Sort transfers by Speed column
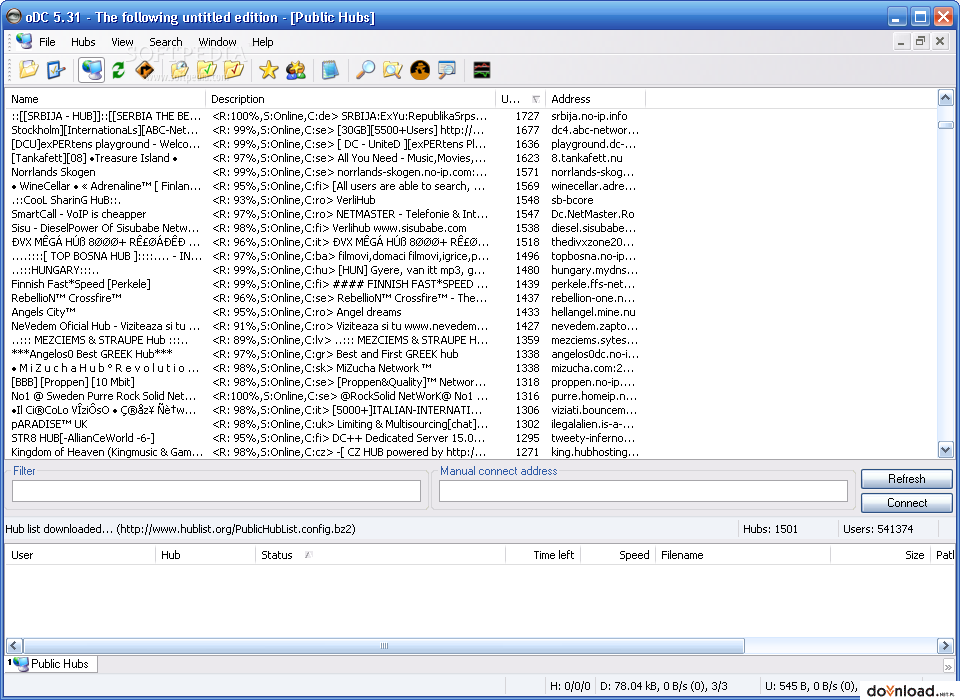The height and width of the screenshot is (700, 960). 618,555
